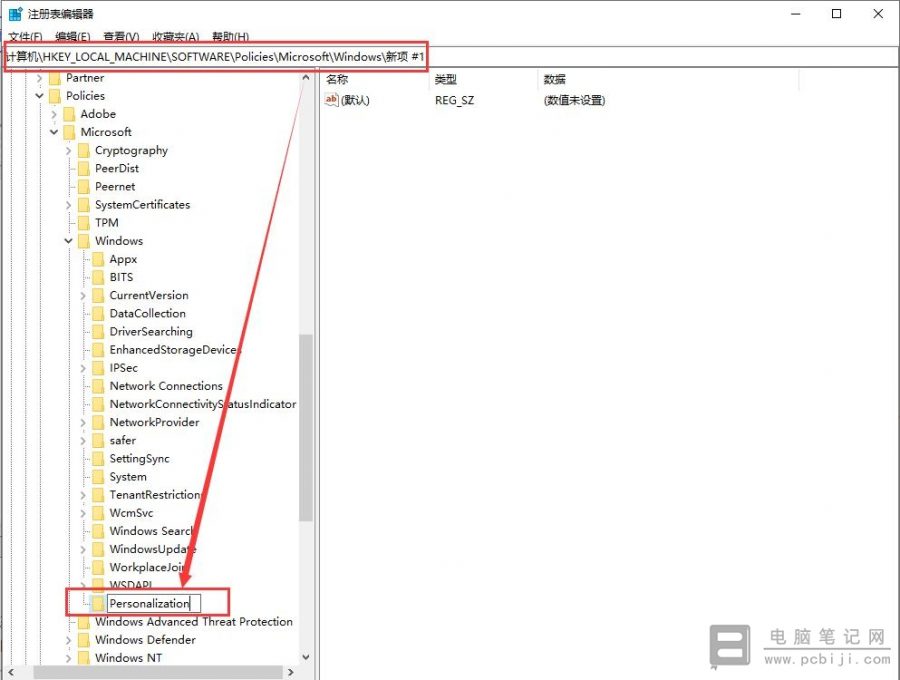Select the Microsoft folder icon

(69, 132)
